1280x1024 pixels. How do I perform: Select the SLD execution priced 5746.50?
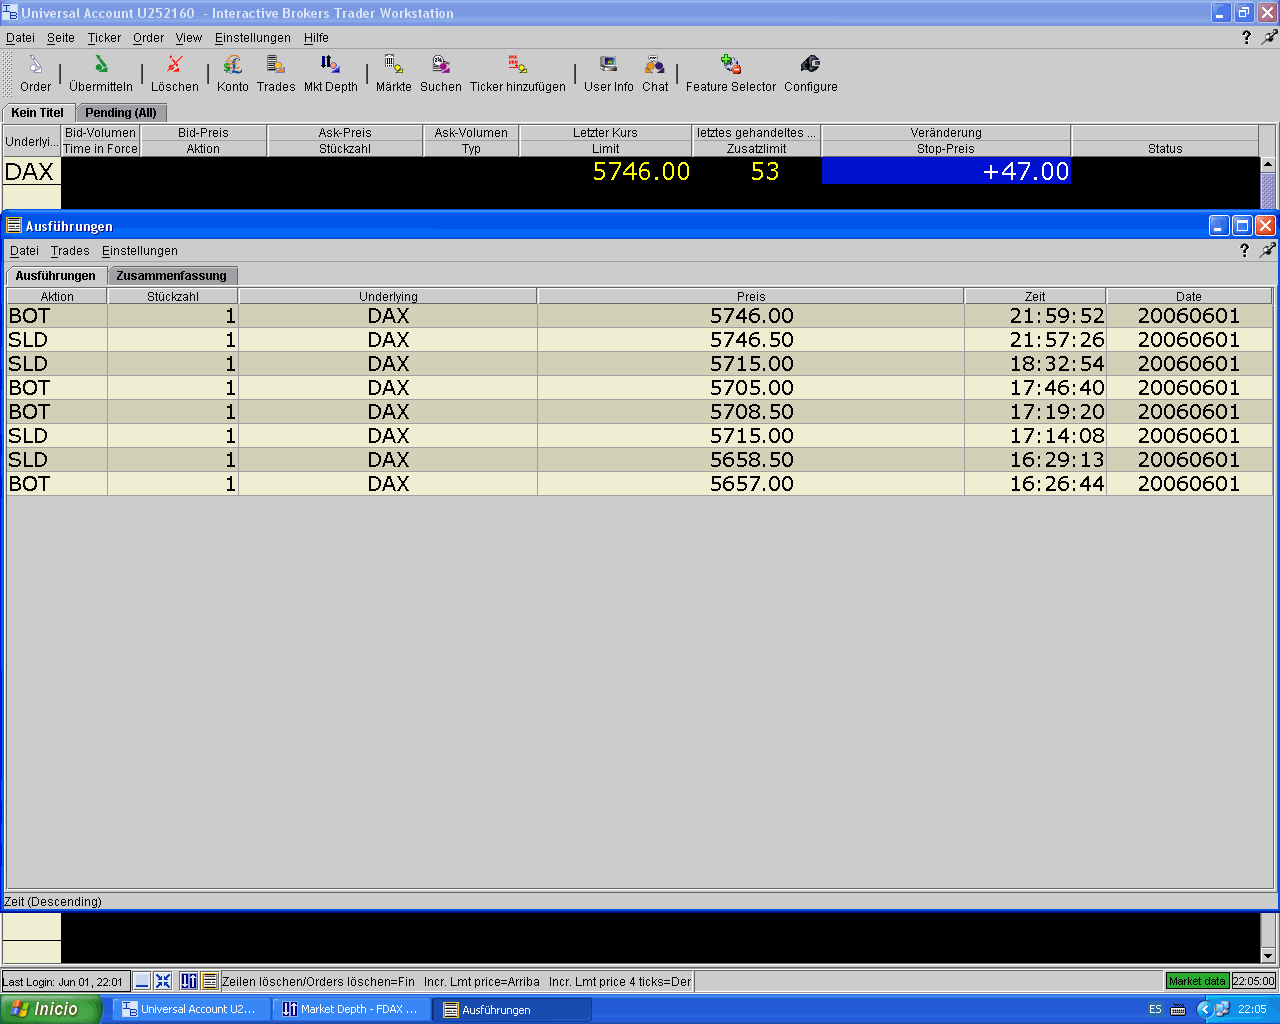pyautogui.click(x=639, y=340)
